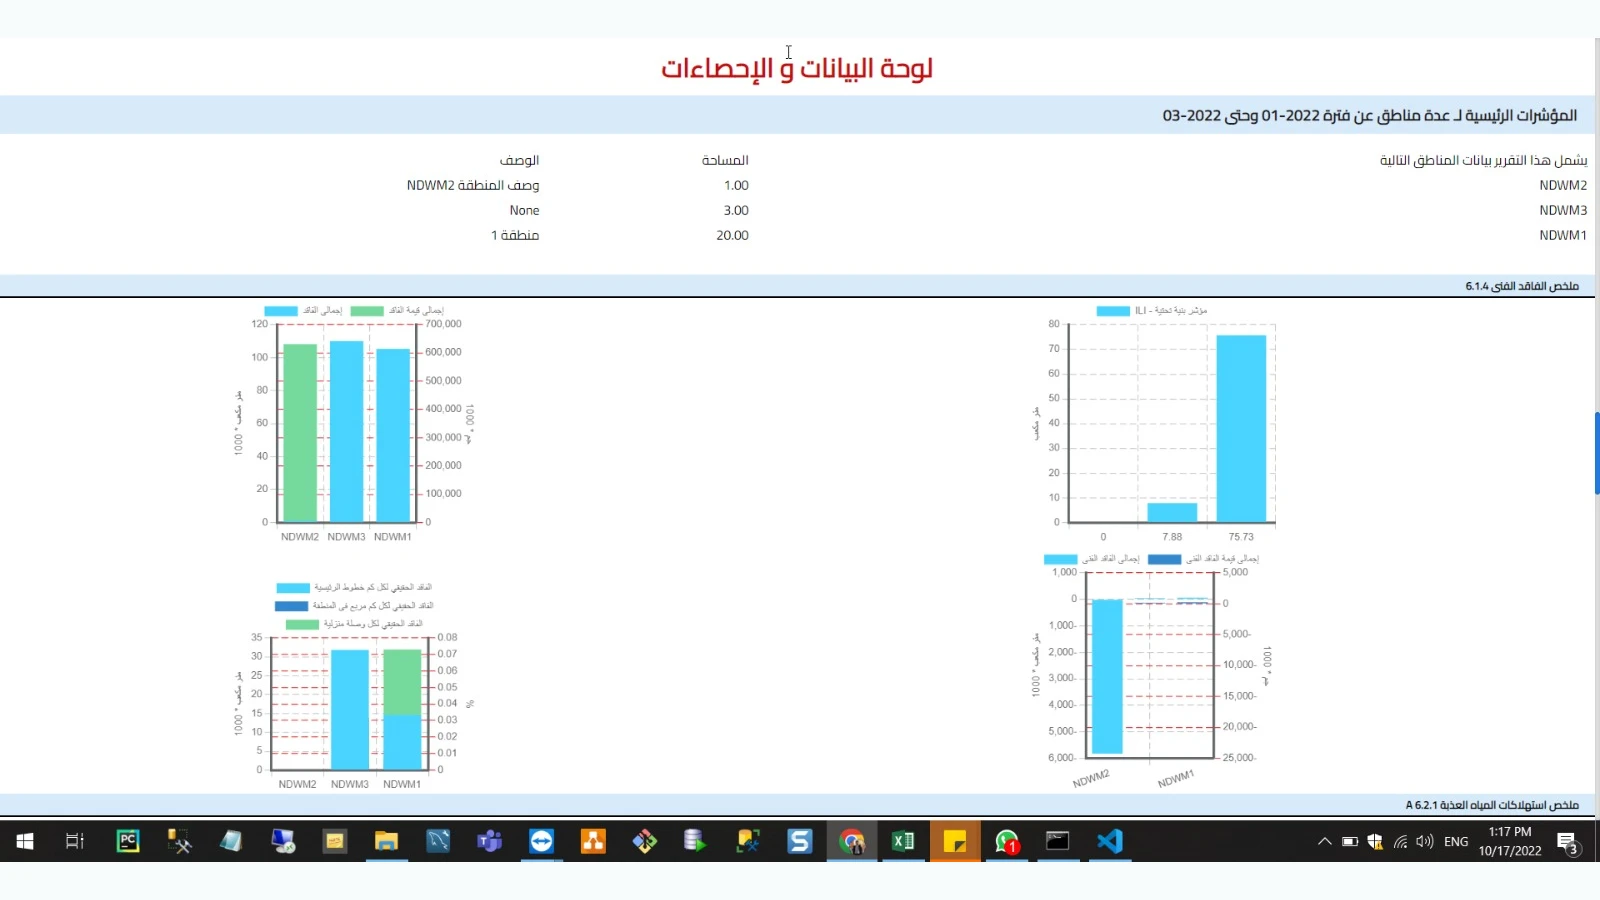Open the orange diagram app taskbar icon
The height and width of the screenshot is (900, 1600).
(593, 841)
